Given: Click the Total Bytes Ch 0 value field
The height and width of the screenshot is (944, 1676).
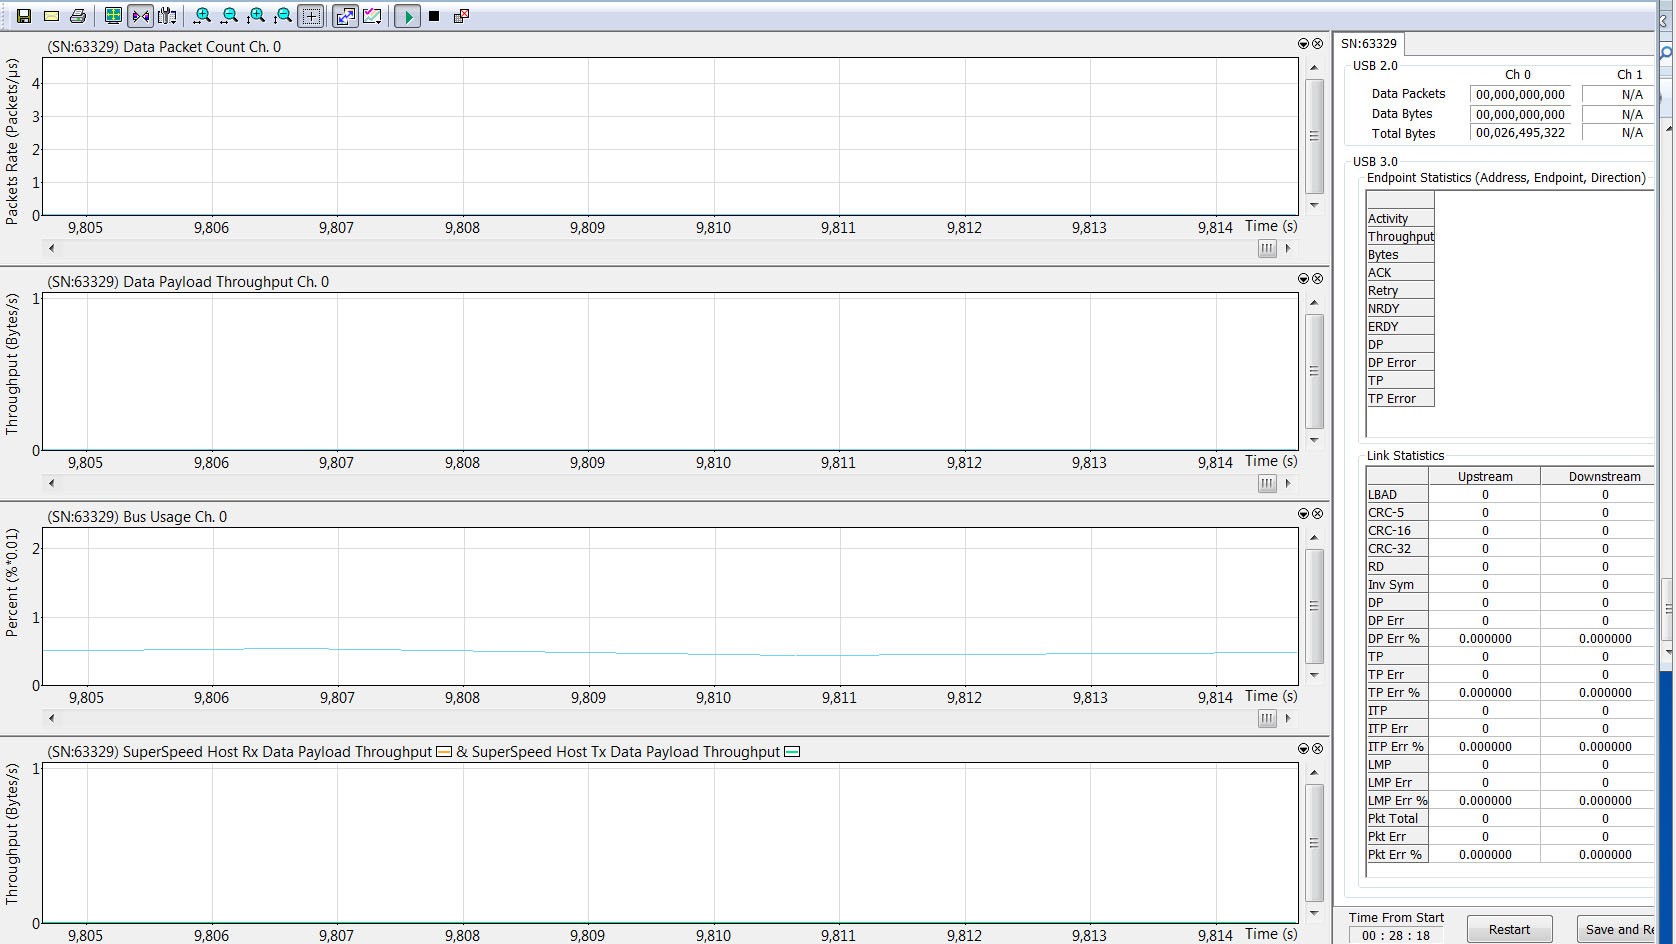Looking at the screenshot, I should click(1520, 133).
